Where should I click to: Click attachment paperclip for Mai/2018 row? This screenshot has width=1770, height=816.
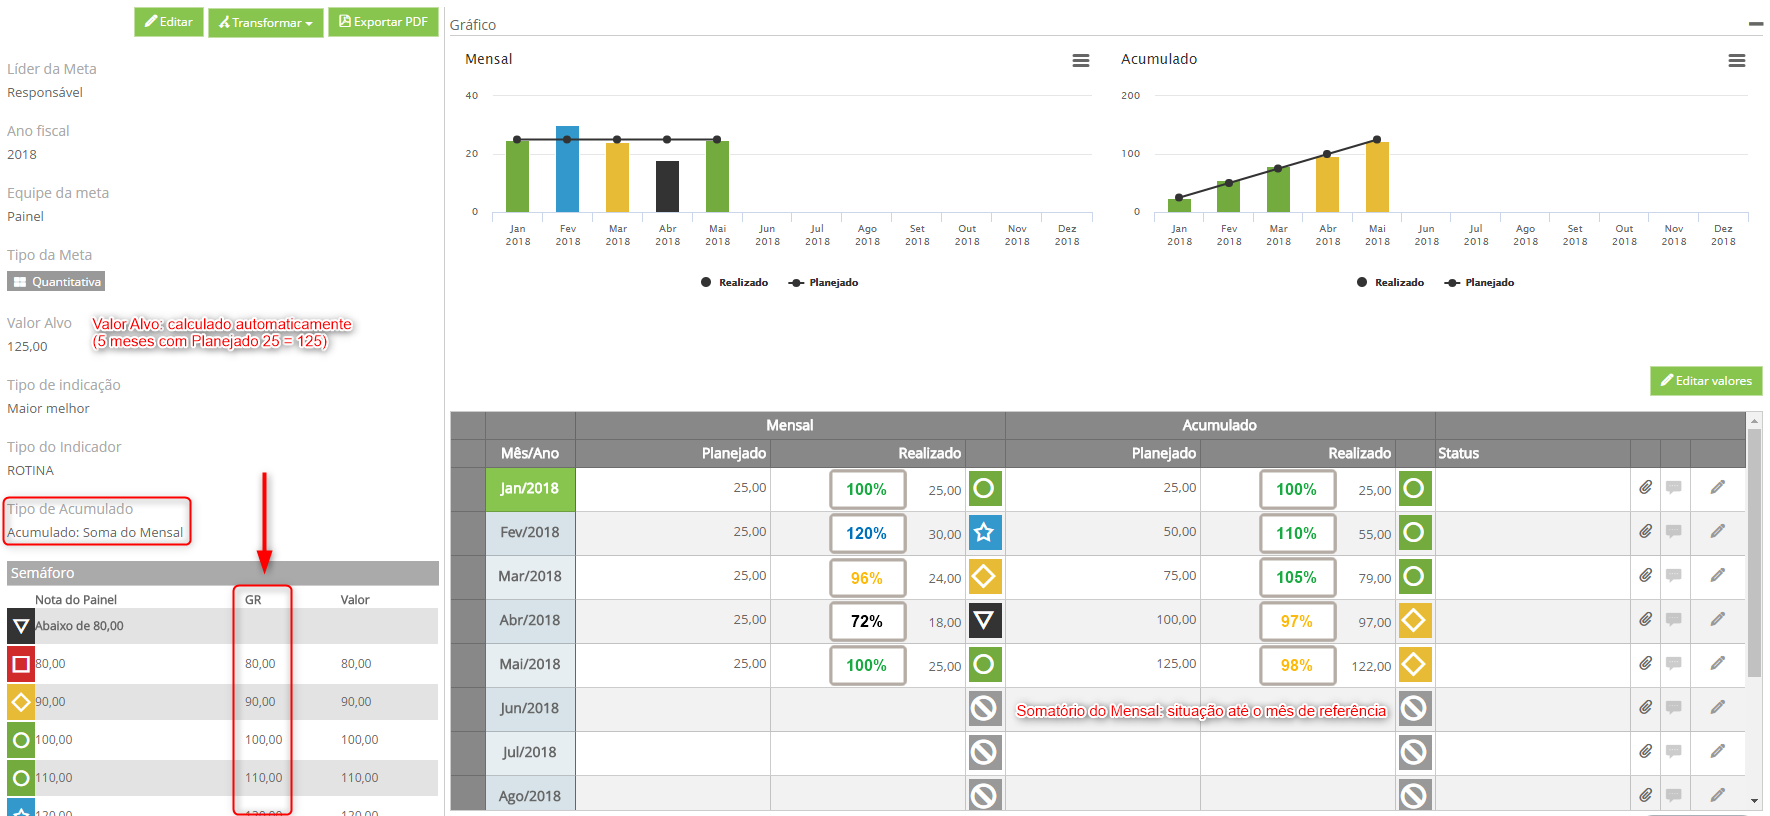[x=1645, y=664]
